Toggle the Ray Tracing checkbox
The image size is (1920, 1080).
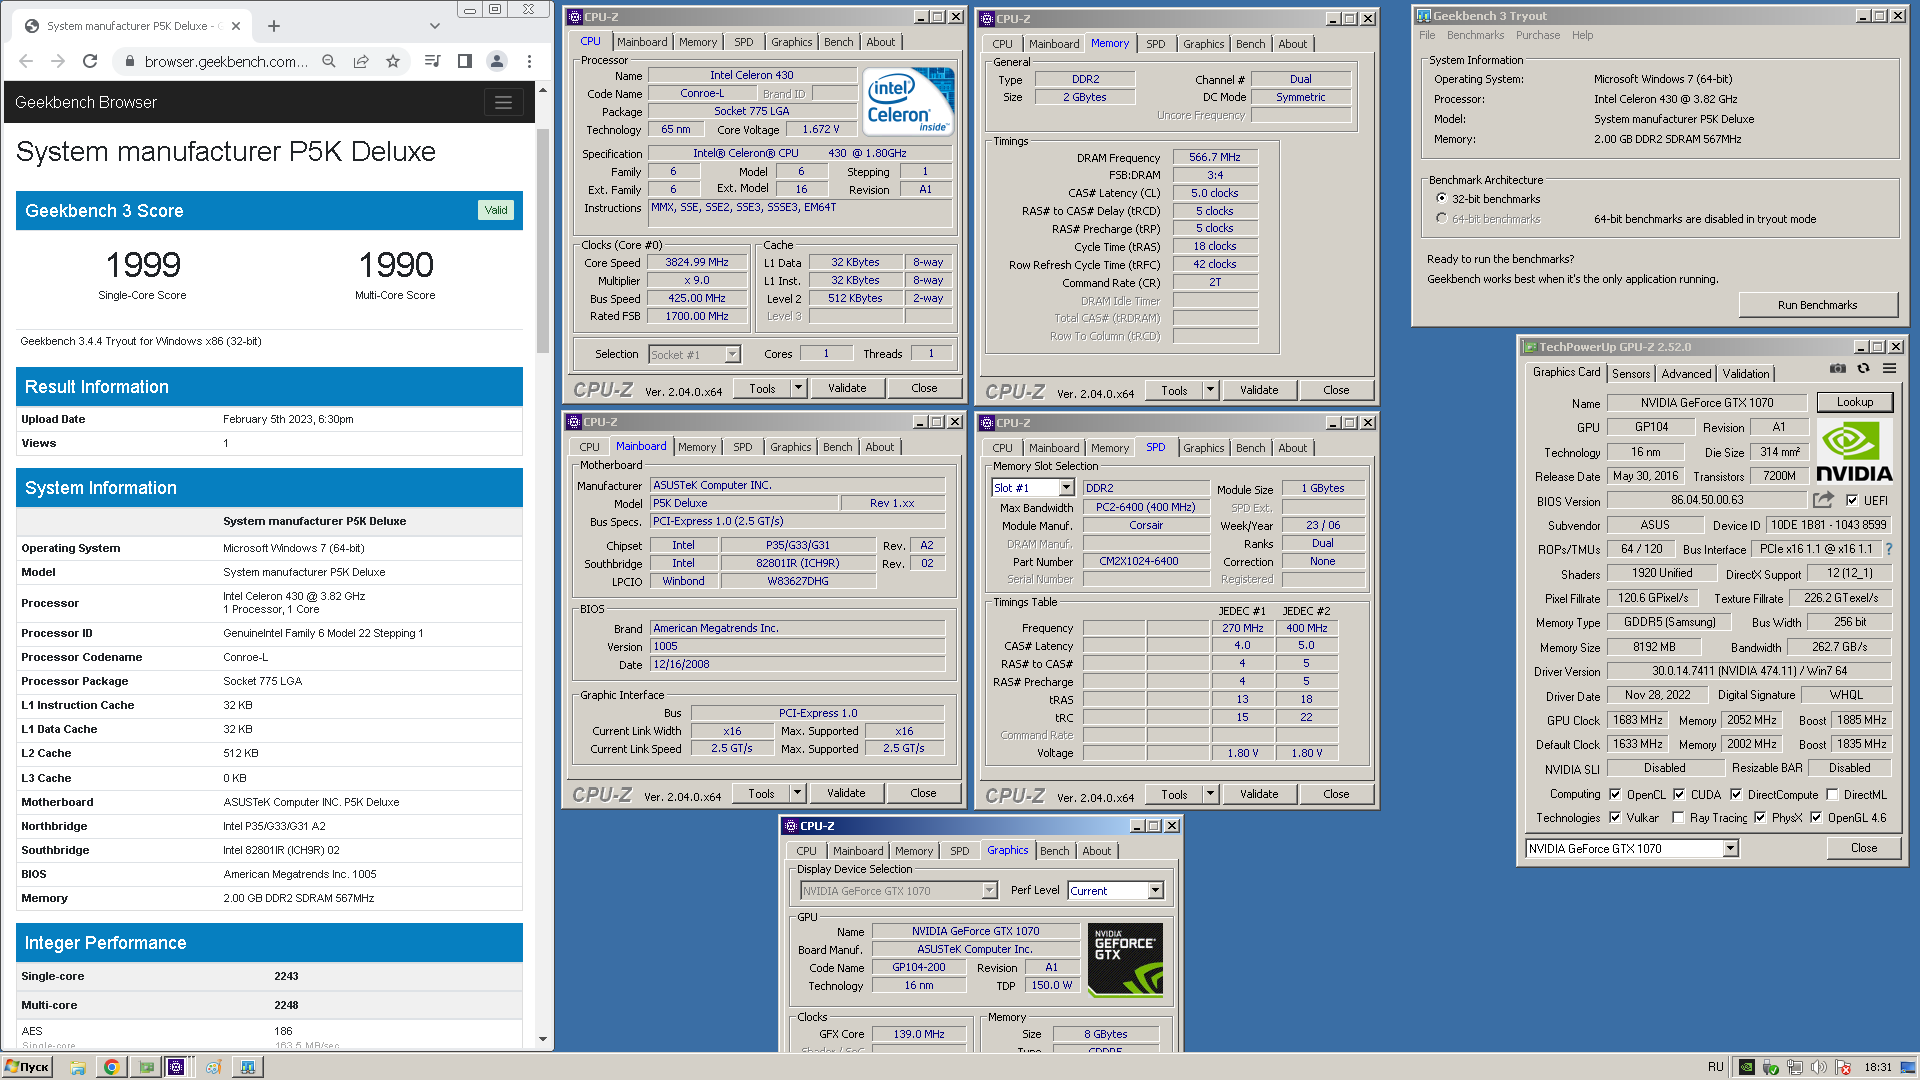point(1678,817)
